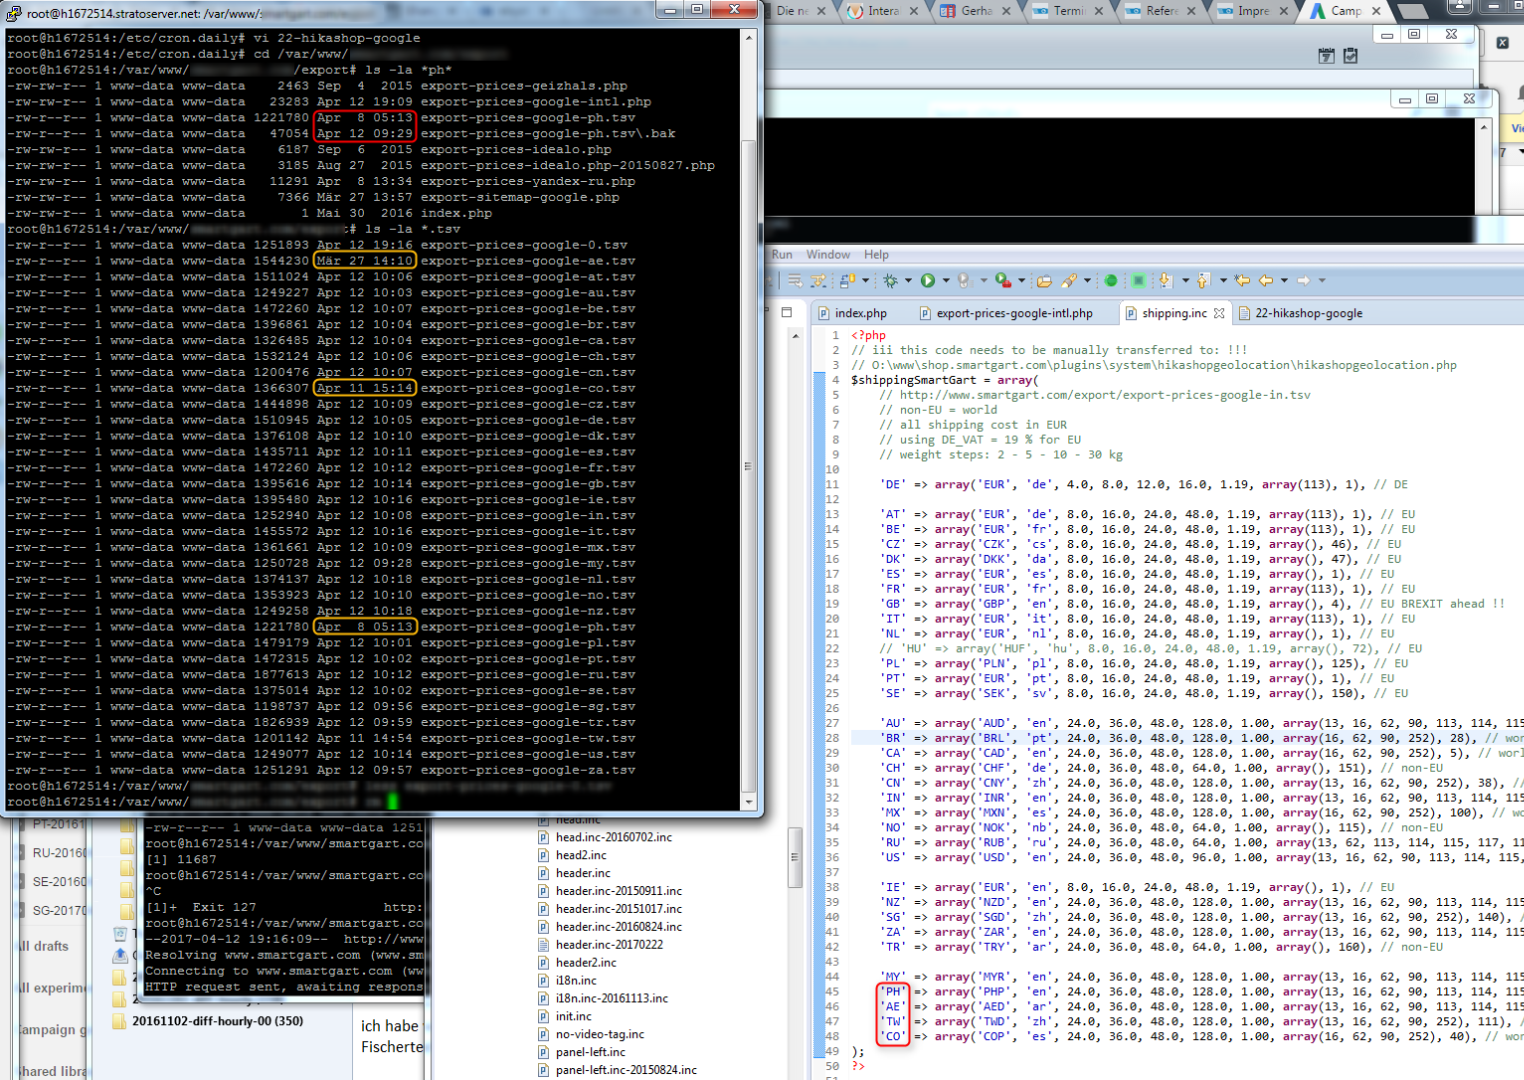Close the shipping.inc editor tab
1524x1080 pixels.
[x=1219, y=314]
